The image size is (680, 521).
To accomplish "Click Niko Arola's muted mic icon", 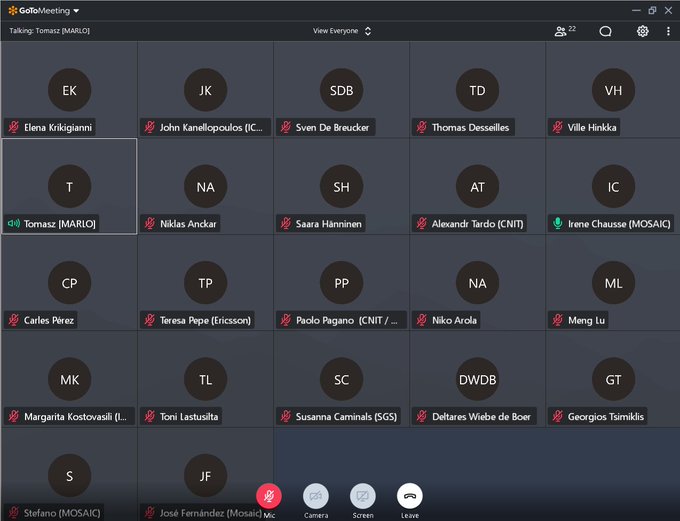I will click(x=422, y=320).
